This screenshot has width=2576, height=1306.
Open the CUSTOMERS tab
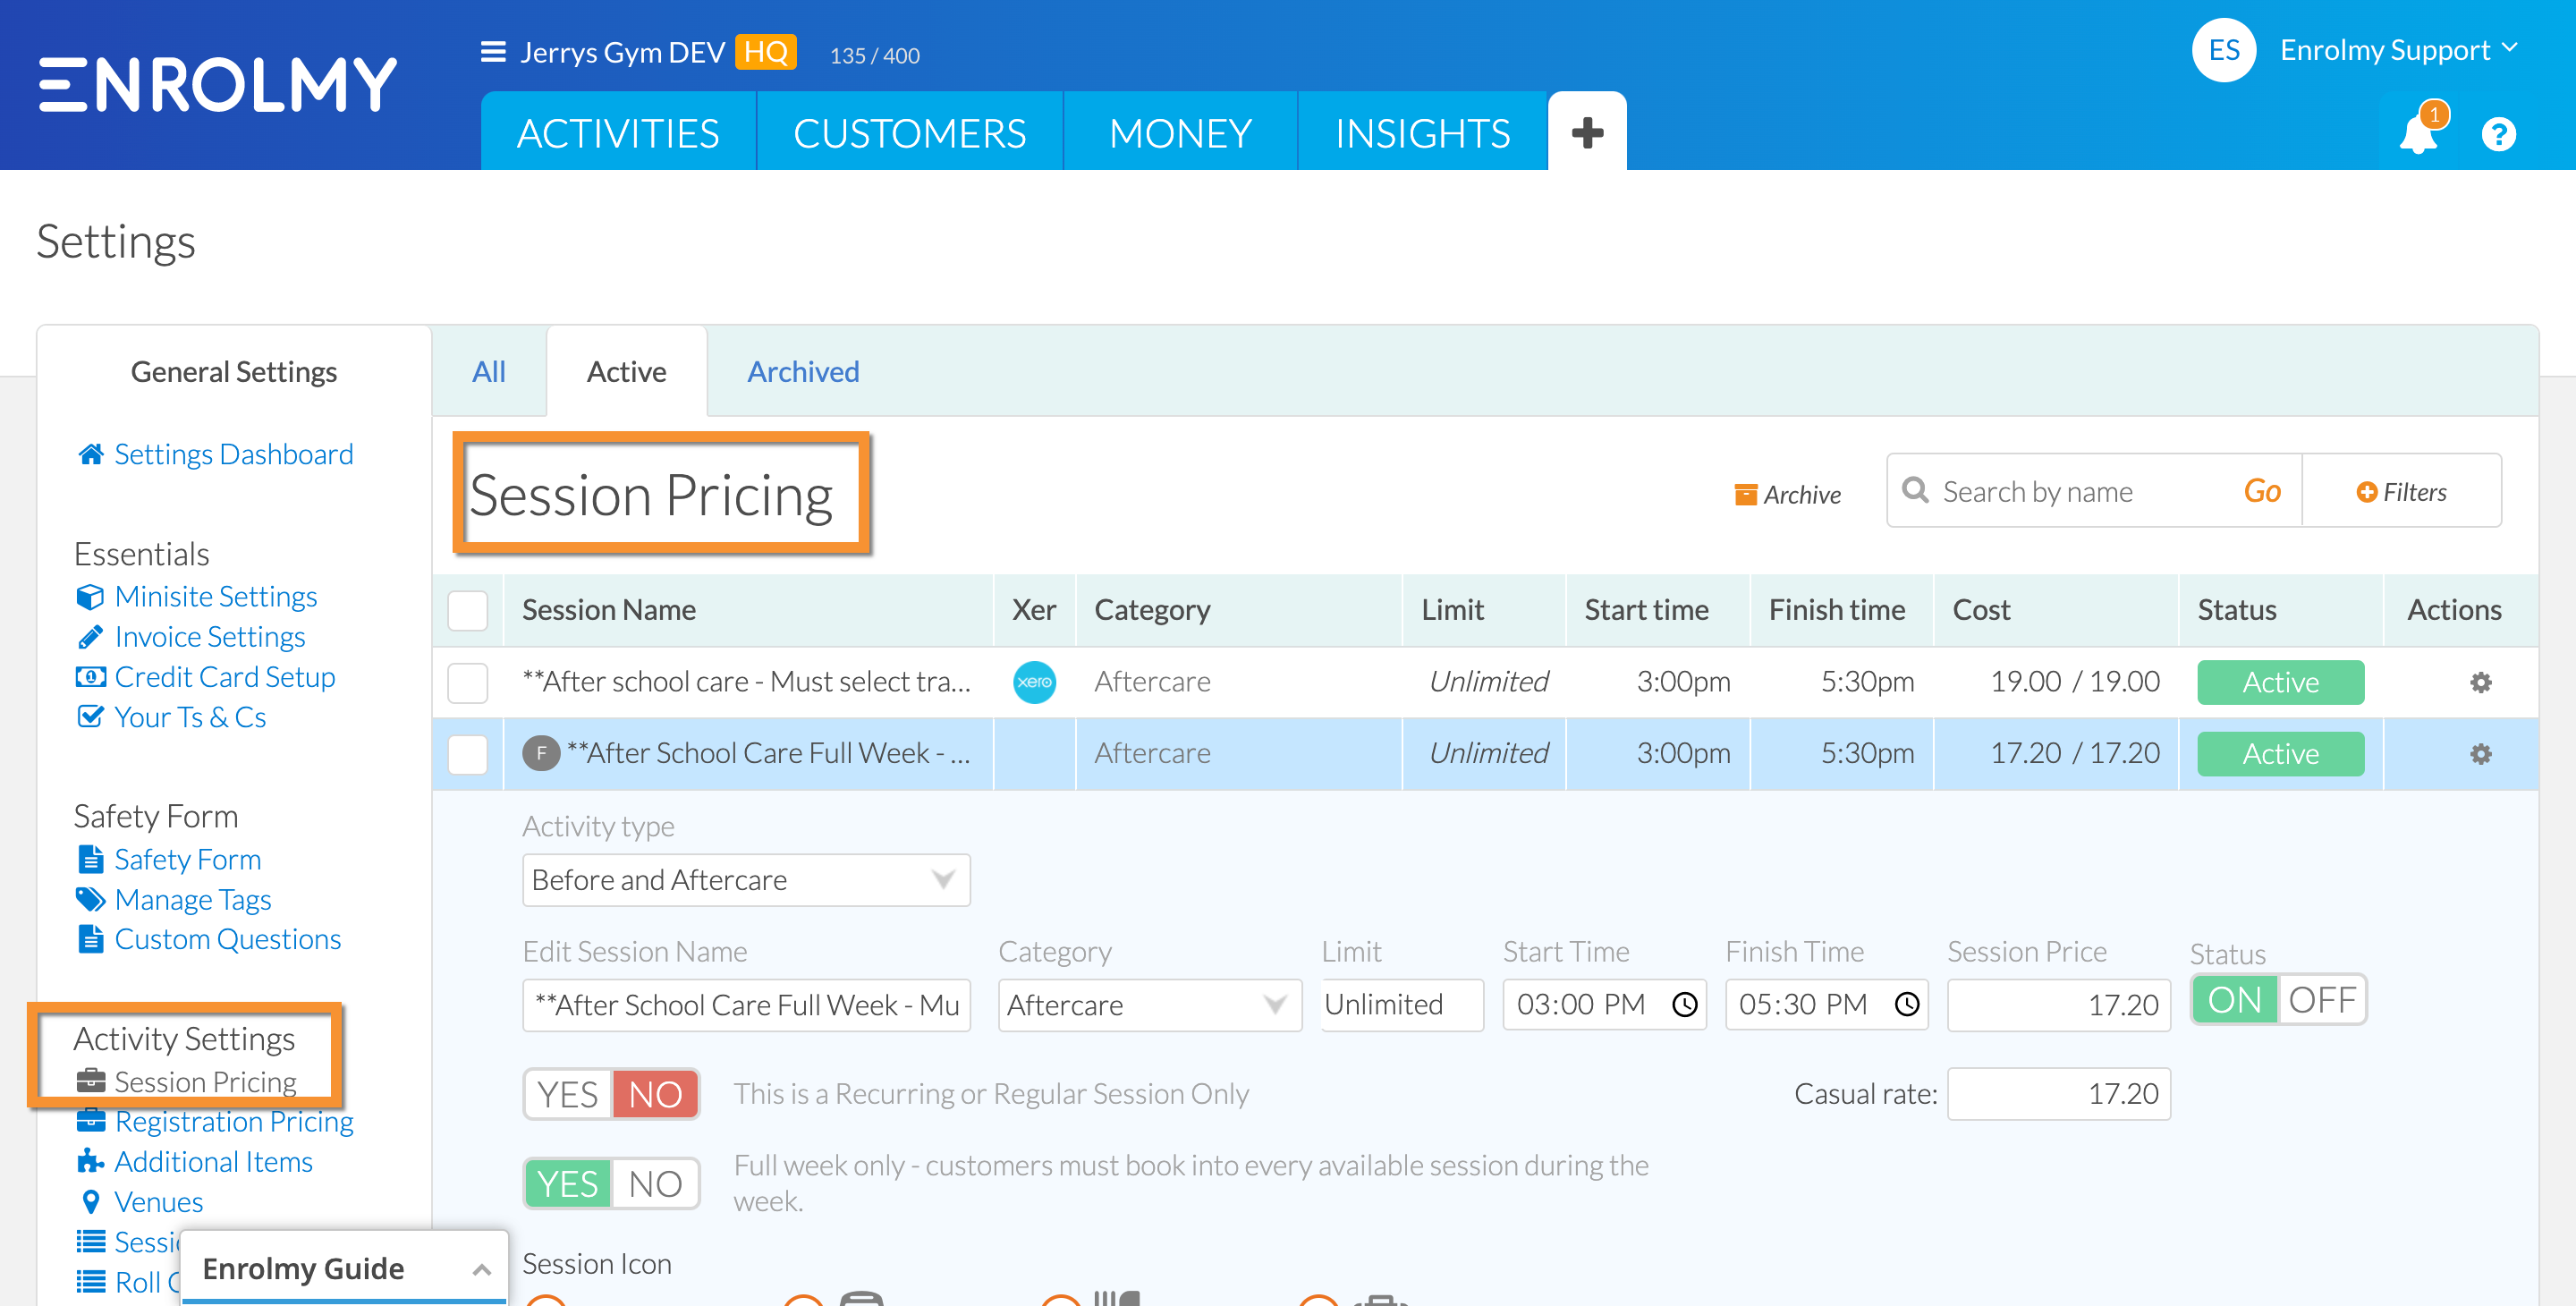[909, 132]
